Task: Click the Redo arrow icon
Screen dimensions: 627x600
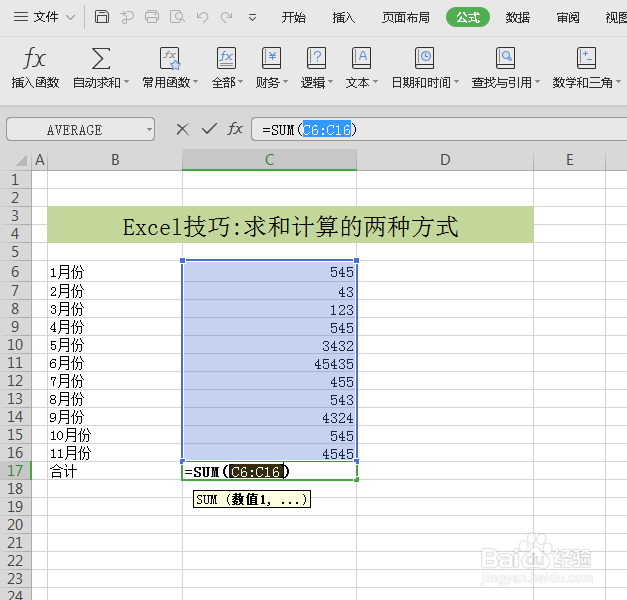Action: click(226, 17)
